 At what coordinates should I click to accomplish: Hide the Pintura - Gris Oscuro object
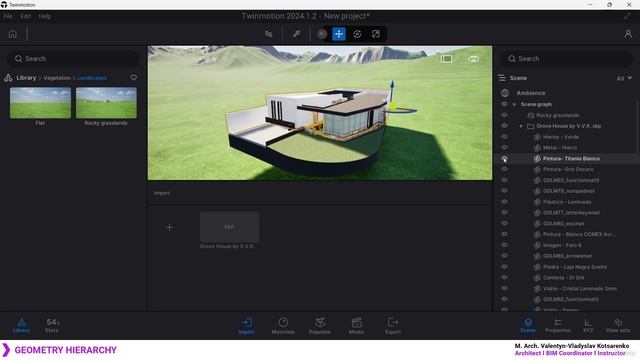pyautogui.click(x=504, y=169)
